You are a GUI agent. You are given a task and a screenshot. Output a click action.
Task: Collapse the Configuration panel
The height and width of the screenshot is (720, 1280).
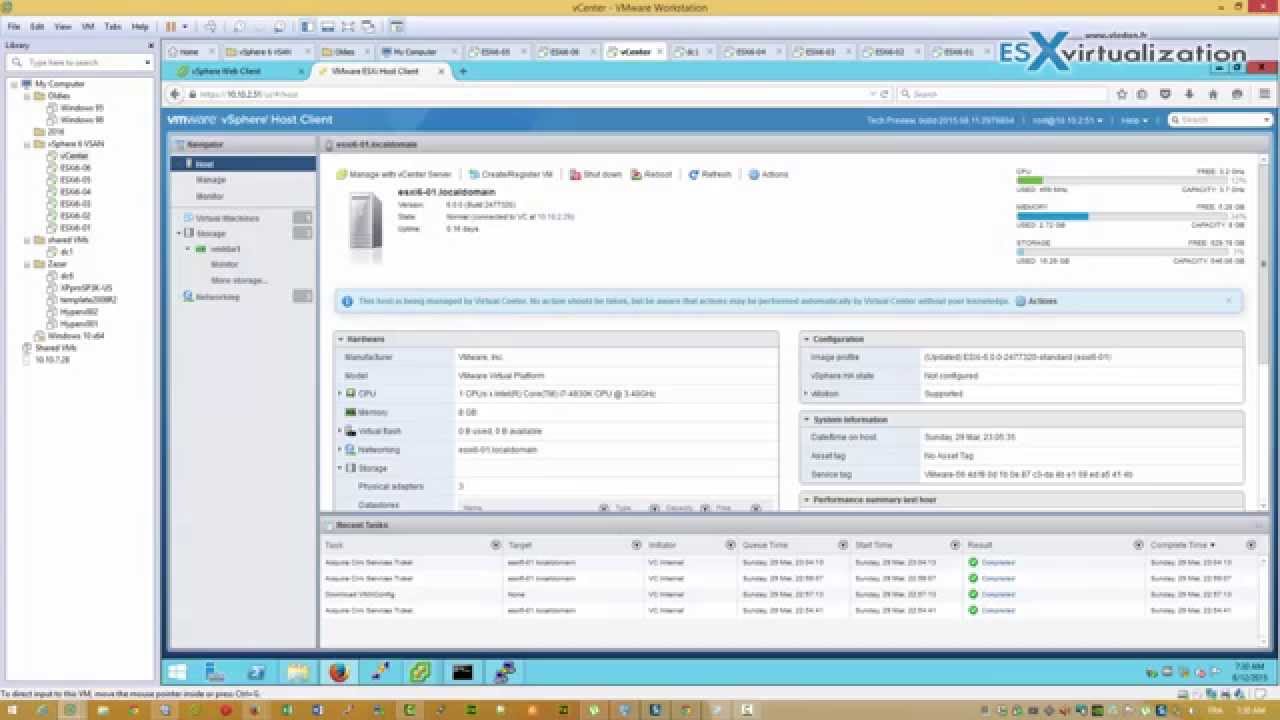[x=807, y=339]
